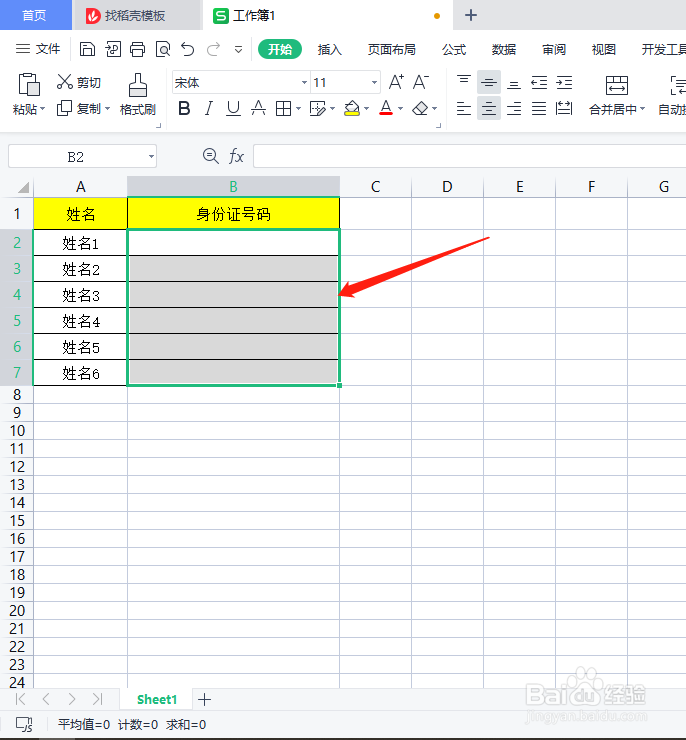The width and height of the screenshot is (686, 740).
Task: Expand 粘贴 paste options arrow
Action: tap(42, 109)
